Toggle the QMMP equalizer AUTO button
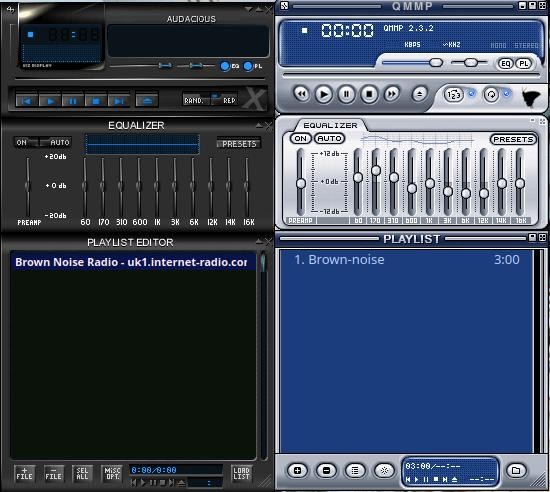 (x=329, y=139)
